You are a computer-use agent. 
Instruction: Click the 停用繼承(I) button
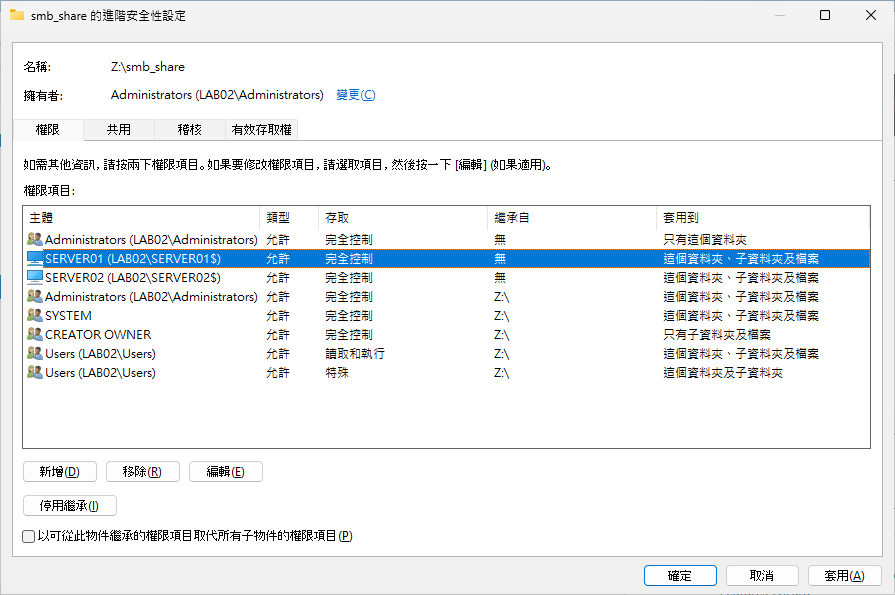click(70, 505)
